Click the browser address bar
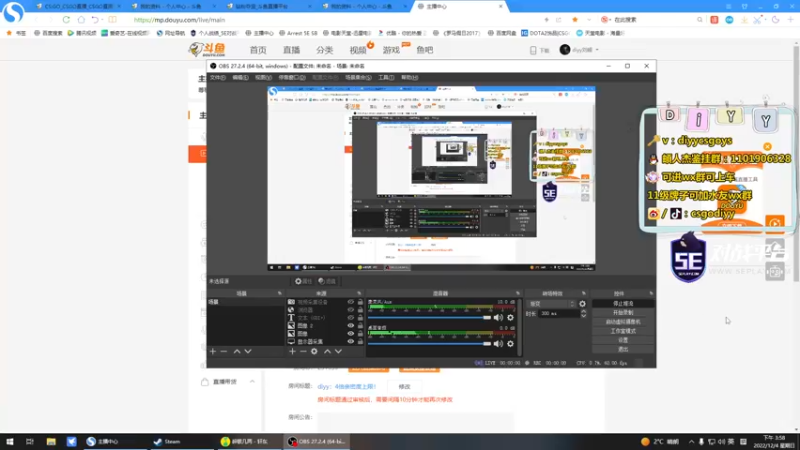 (x=332, y=20)
